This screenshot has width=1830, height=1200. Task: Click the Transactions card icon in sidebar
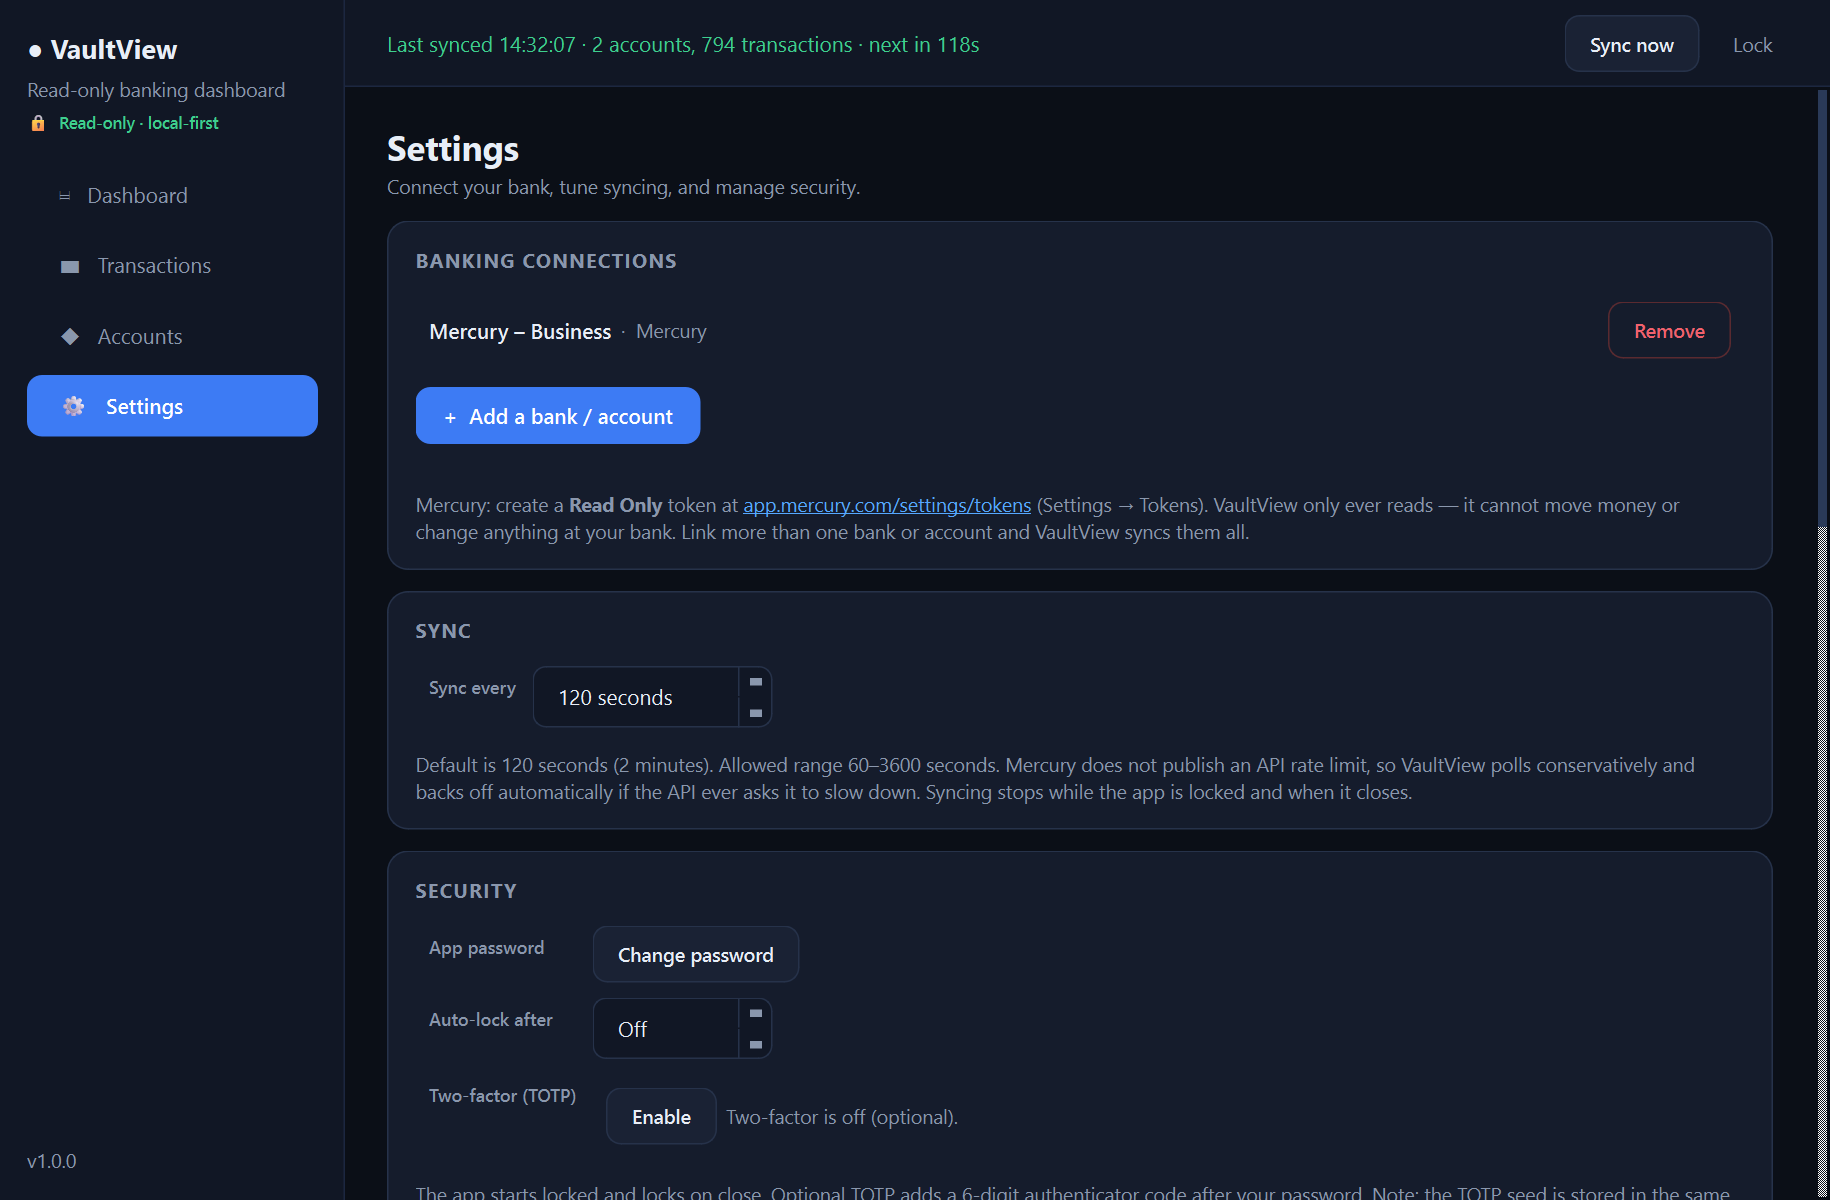coord(70,267)
